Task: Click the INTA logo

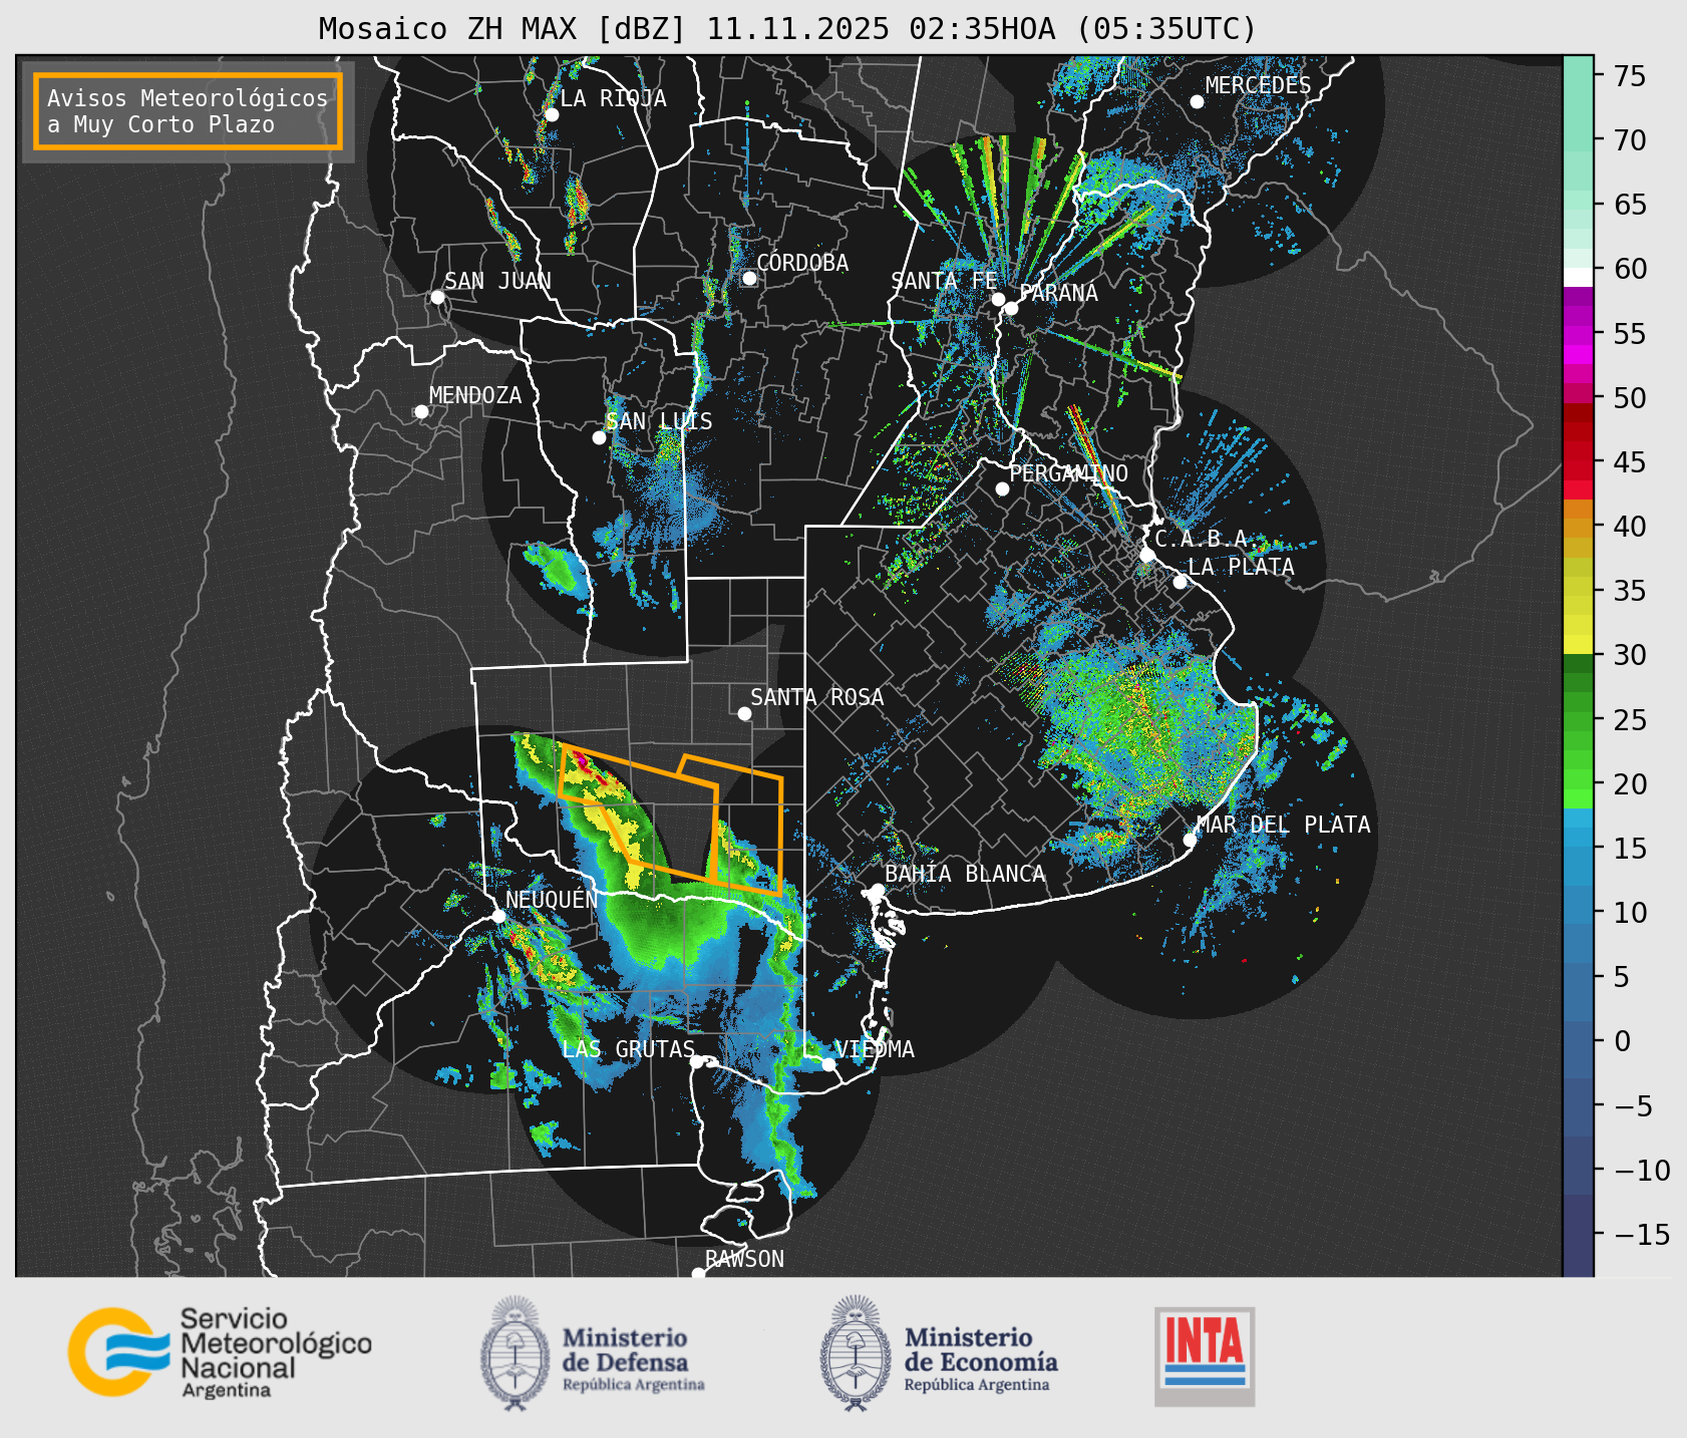Action: pos(1204,1356)
